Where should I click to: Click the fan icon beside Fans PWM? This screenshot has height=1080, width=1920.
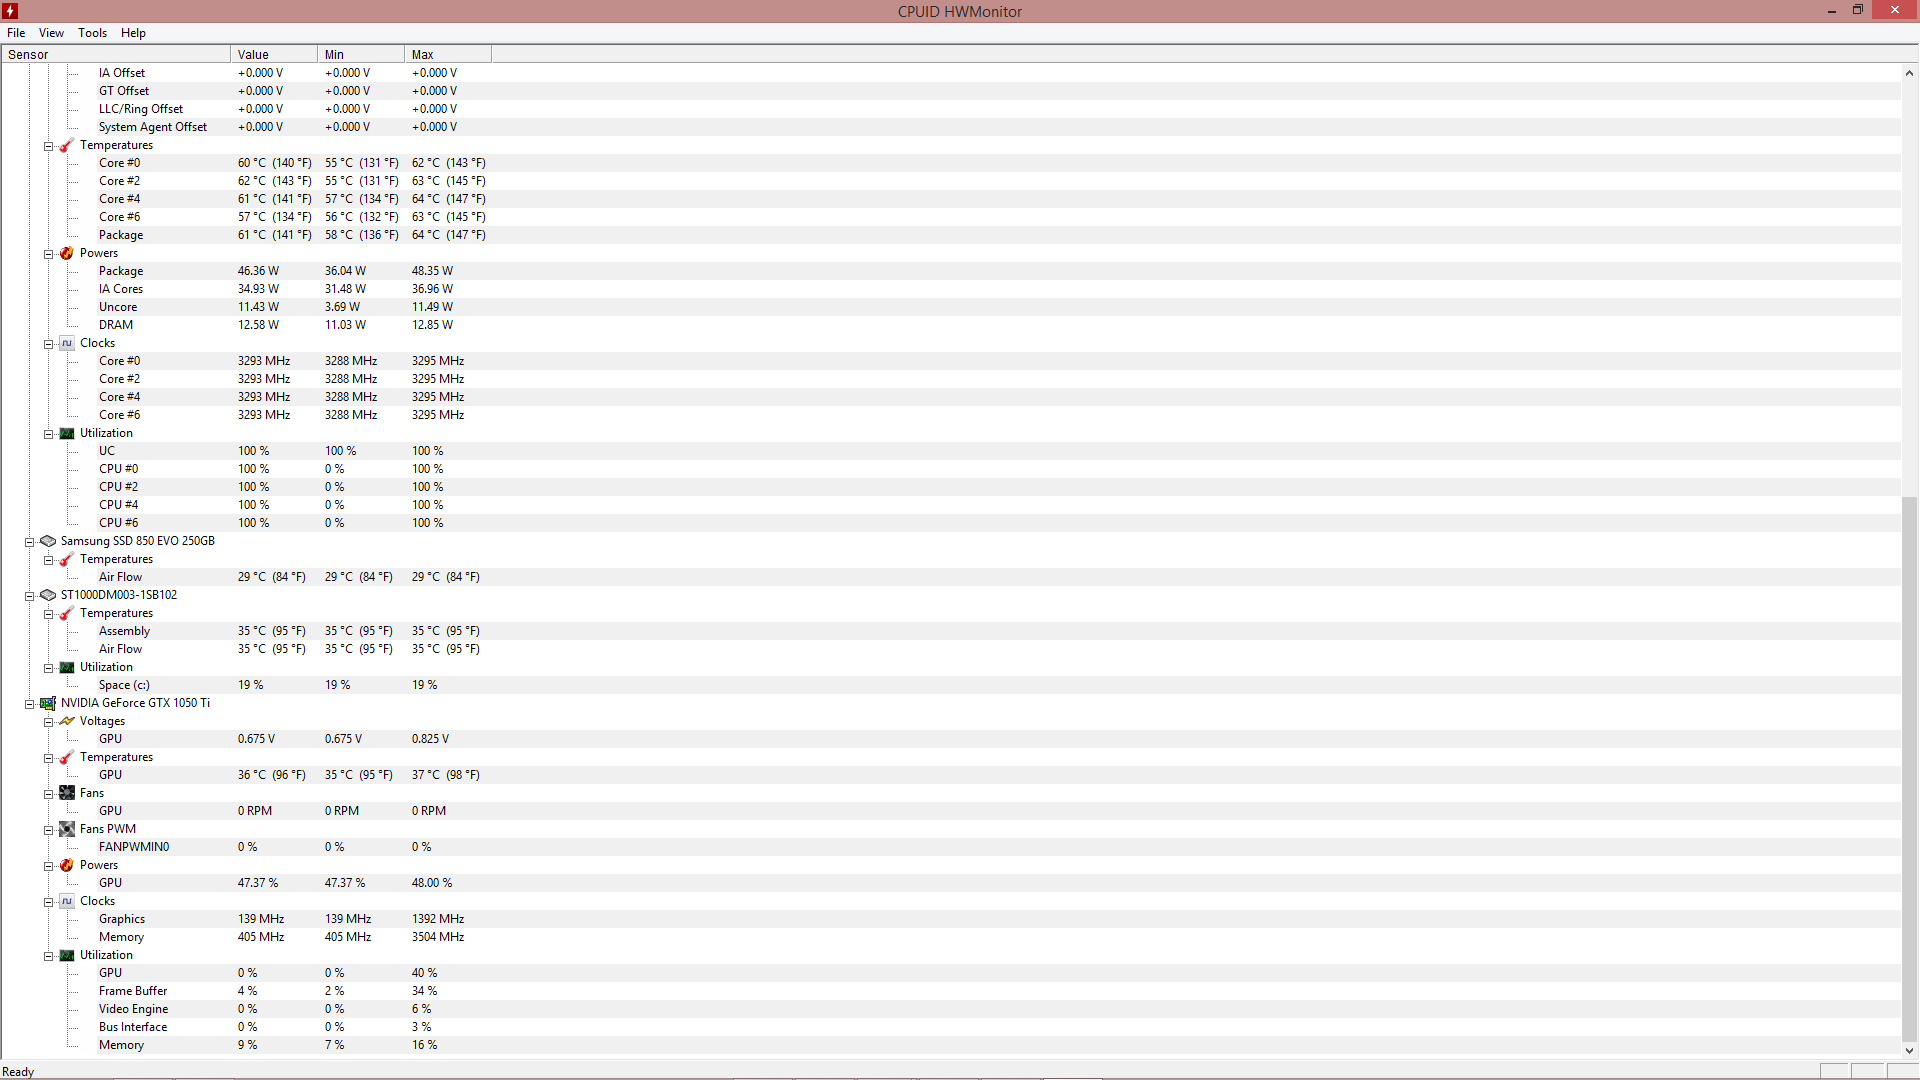pyautogui.click(x=67, y=829)
